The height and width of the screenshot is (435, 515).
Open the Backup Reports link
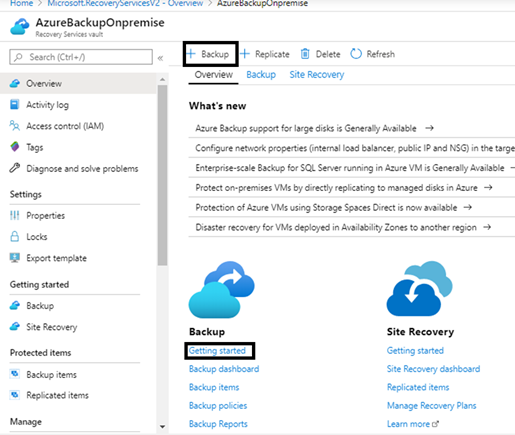click(218, 424)
